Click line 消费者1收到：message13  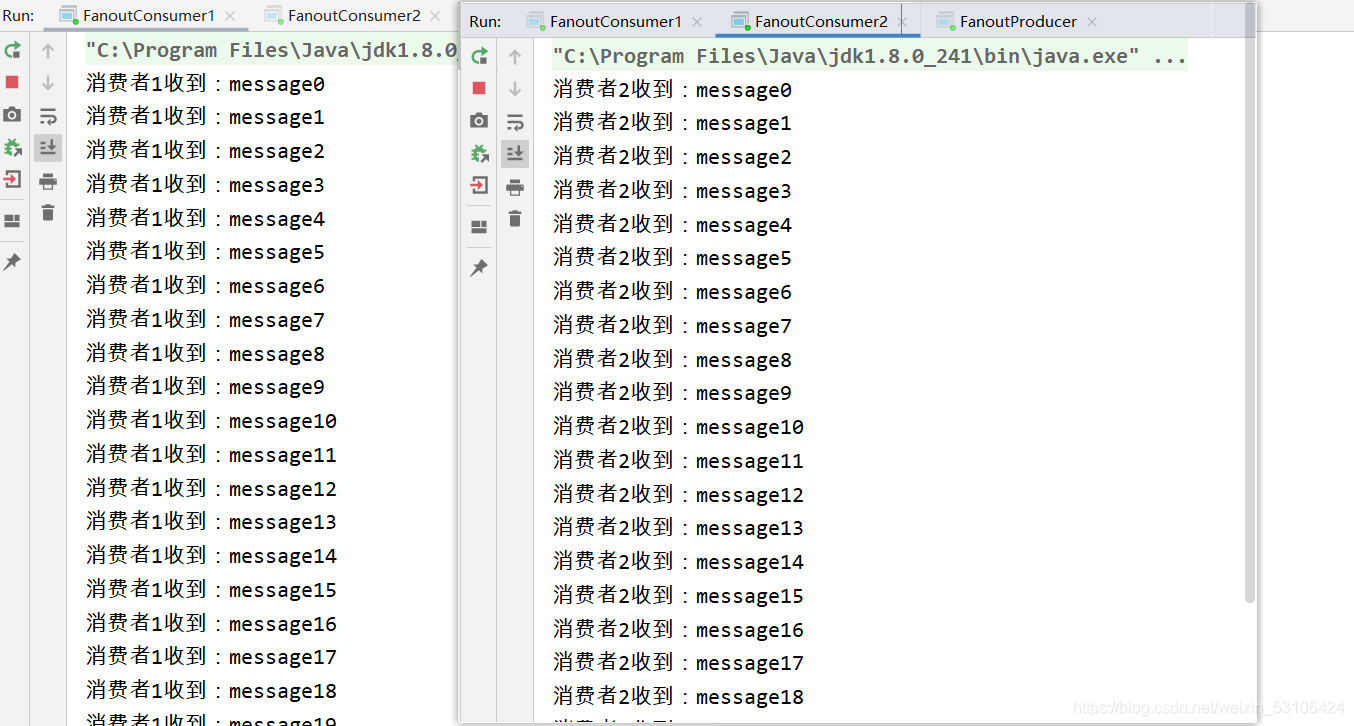point(211,522)
